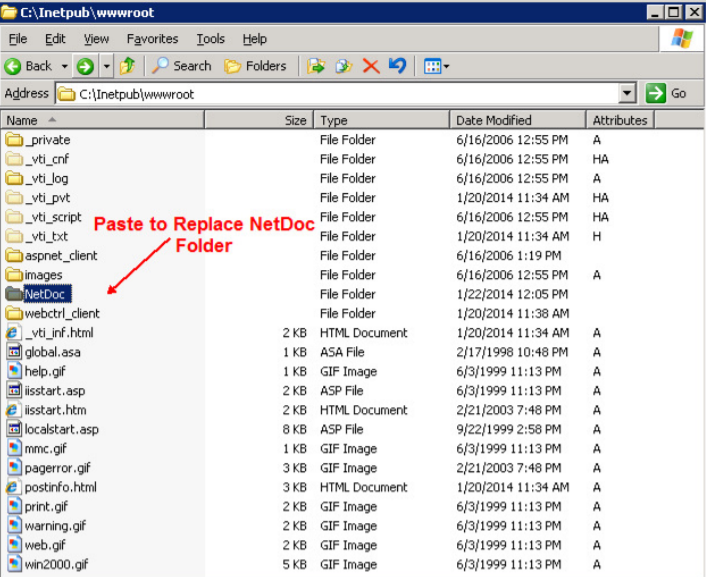Click the address field showing C:\Inetpub\wwwroot
This screenshot has width=706, height=577.
[x=338, y=94]
